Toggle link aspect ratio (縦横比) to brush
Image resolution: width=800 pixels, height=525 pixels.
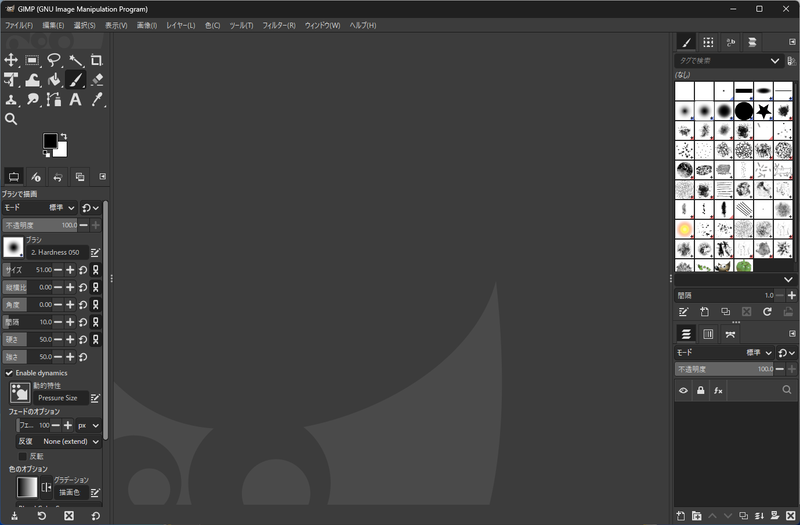click(x=95, y=287)
